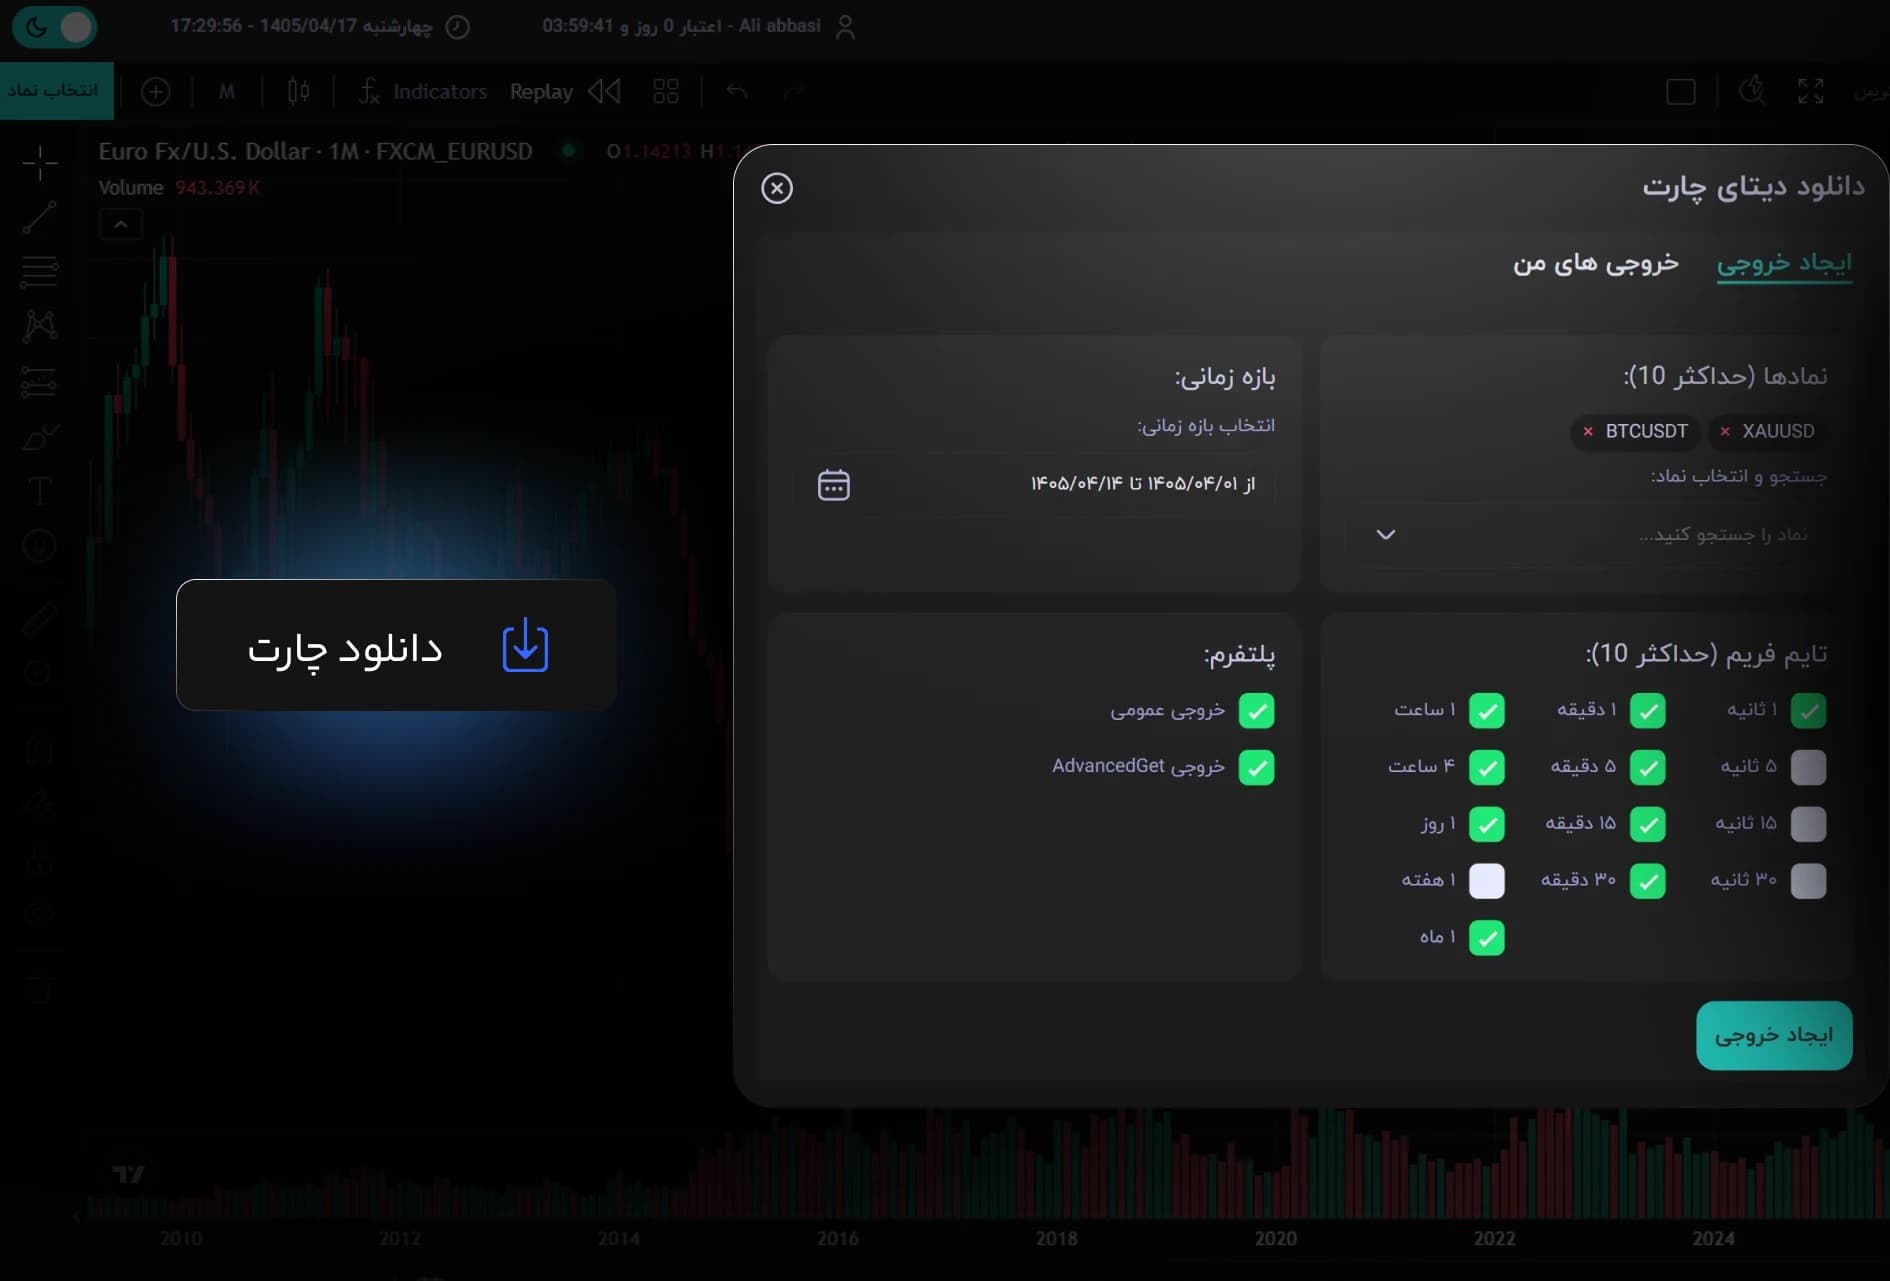Uncheck the خروجی AdvancedGet platform checkbox
This screenshot has width=1890, height=1281.
coord(1257,767)
